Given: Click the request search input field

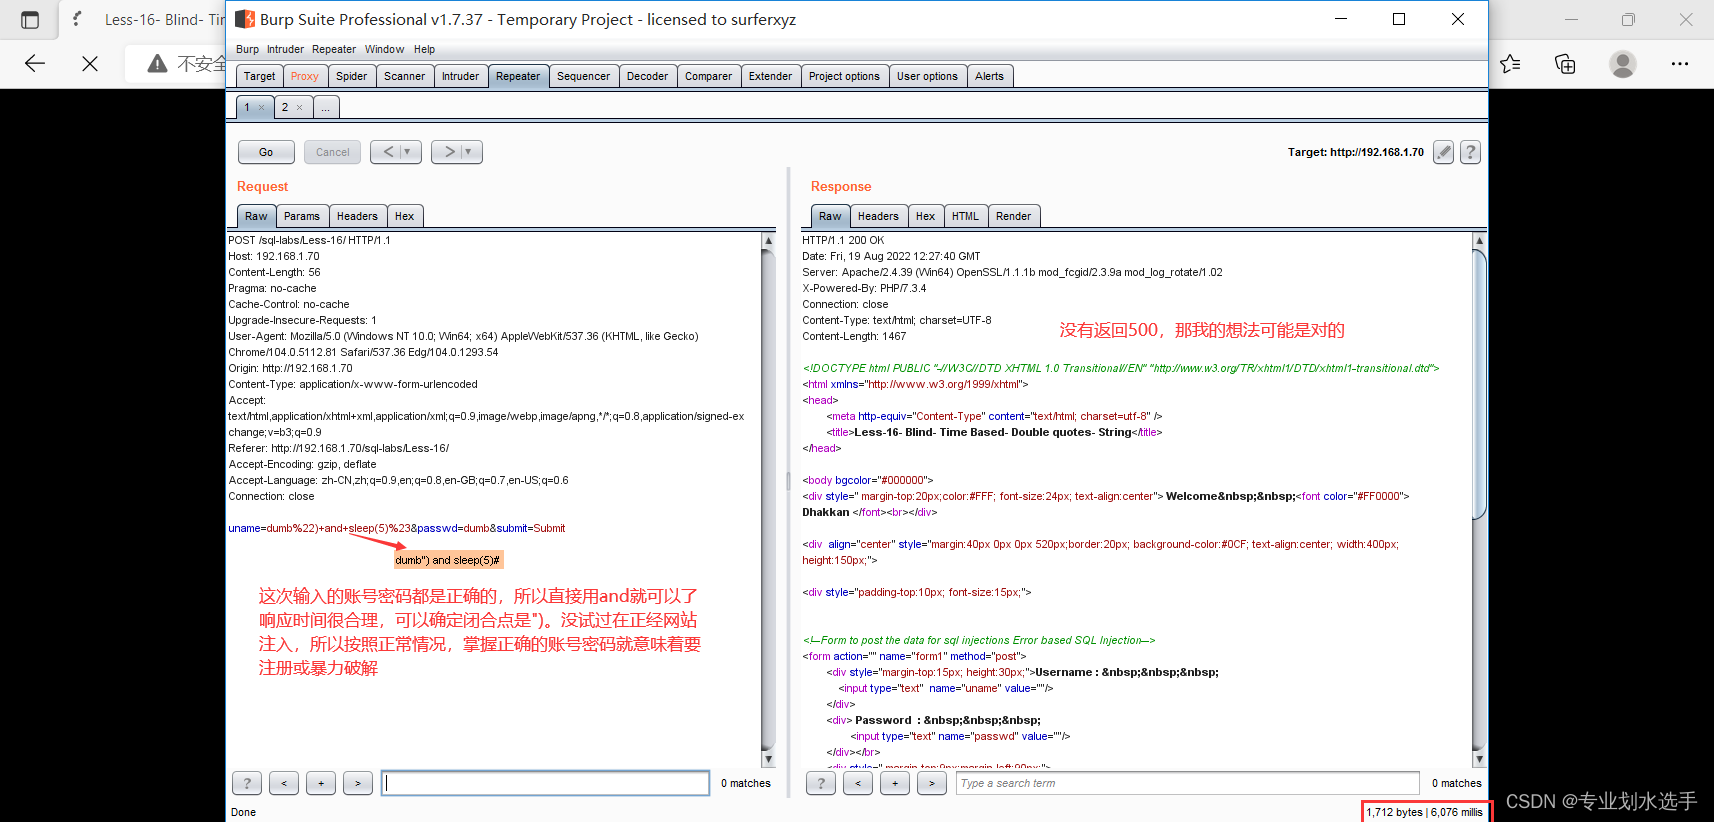Looking at the screenshot, I should 546,783.
